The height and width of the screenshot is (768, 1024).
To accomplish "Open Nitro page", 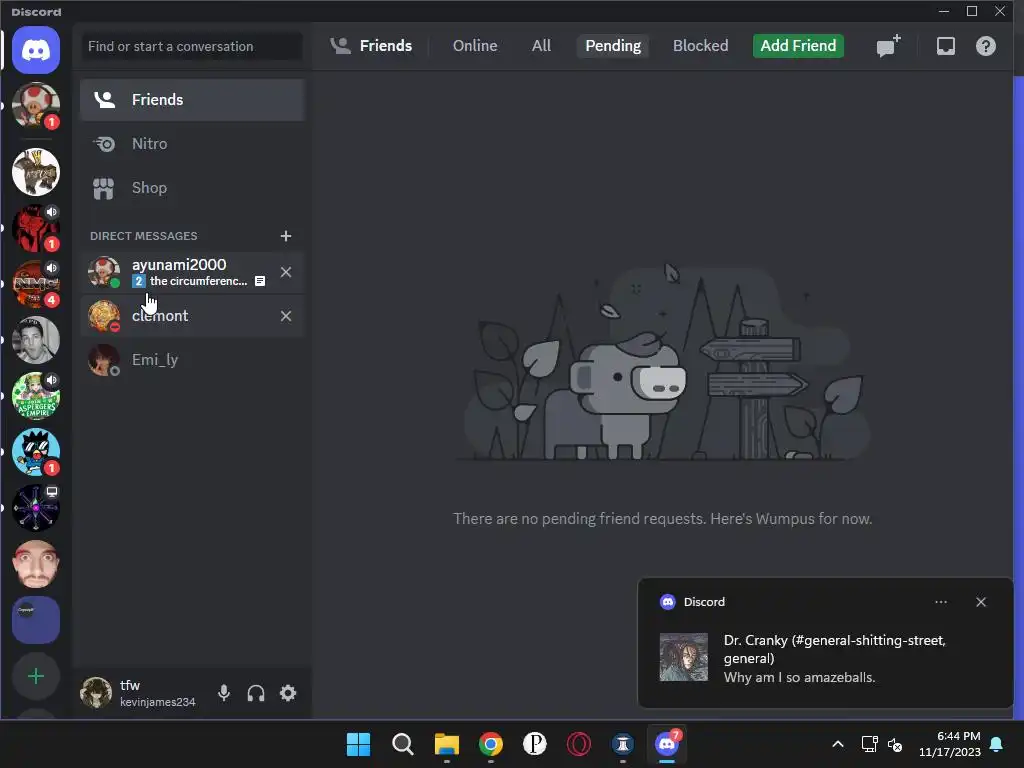I will tap(192, 144).
